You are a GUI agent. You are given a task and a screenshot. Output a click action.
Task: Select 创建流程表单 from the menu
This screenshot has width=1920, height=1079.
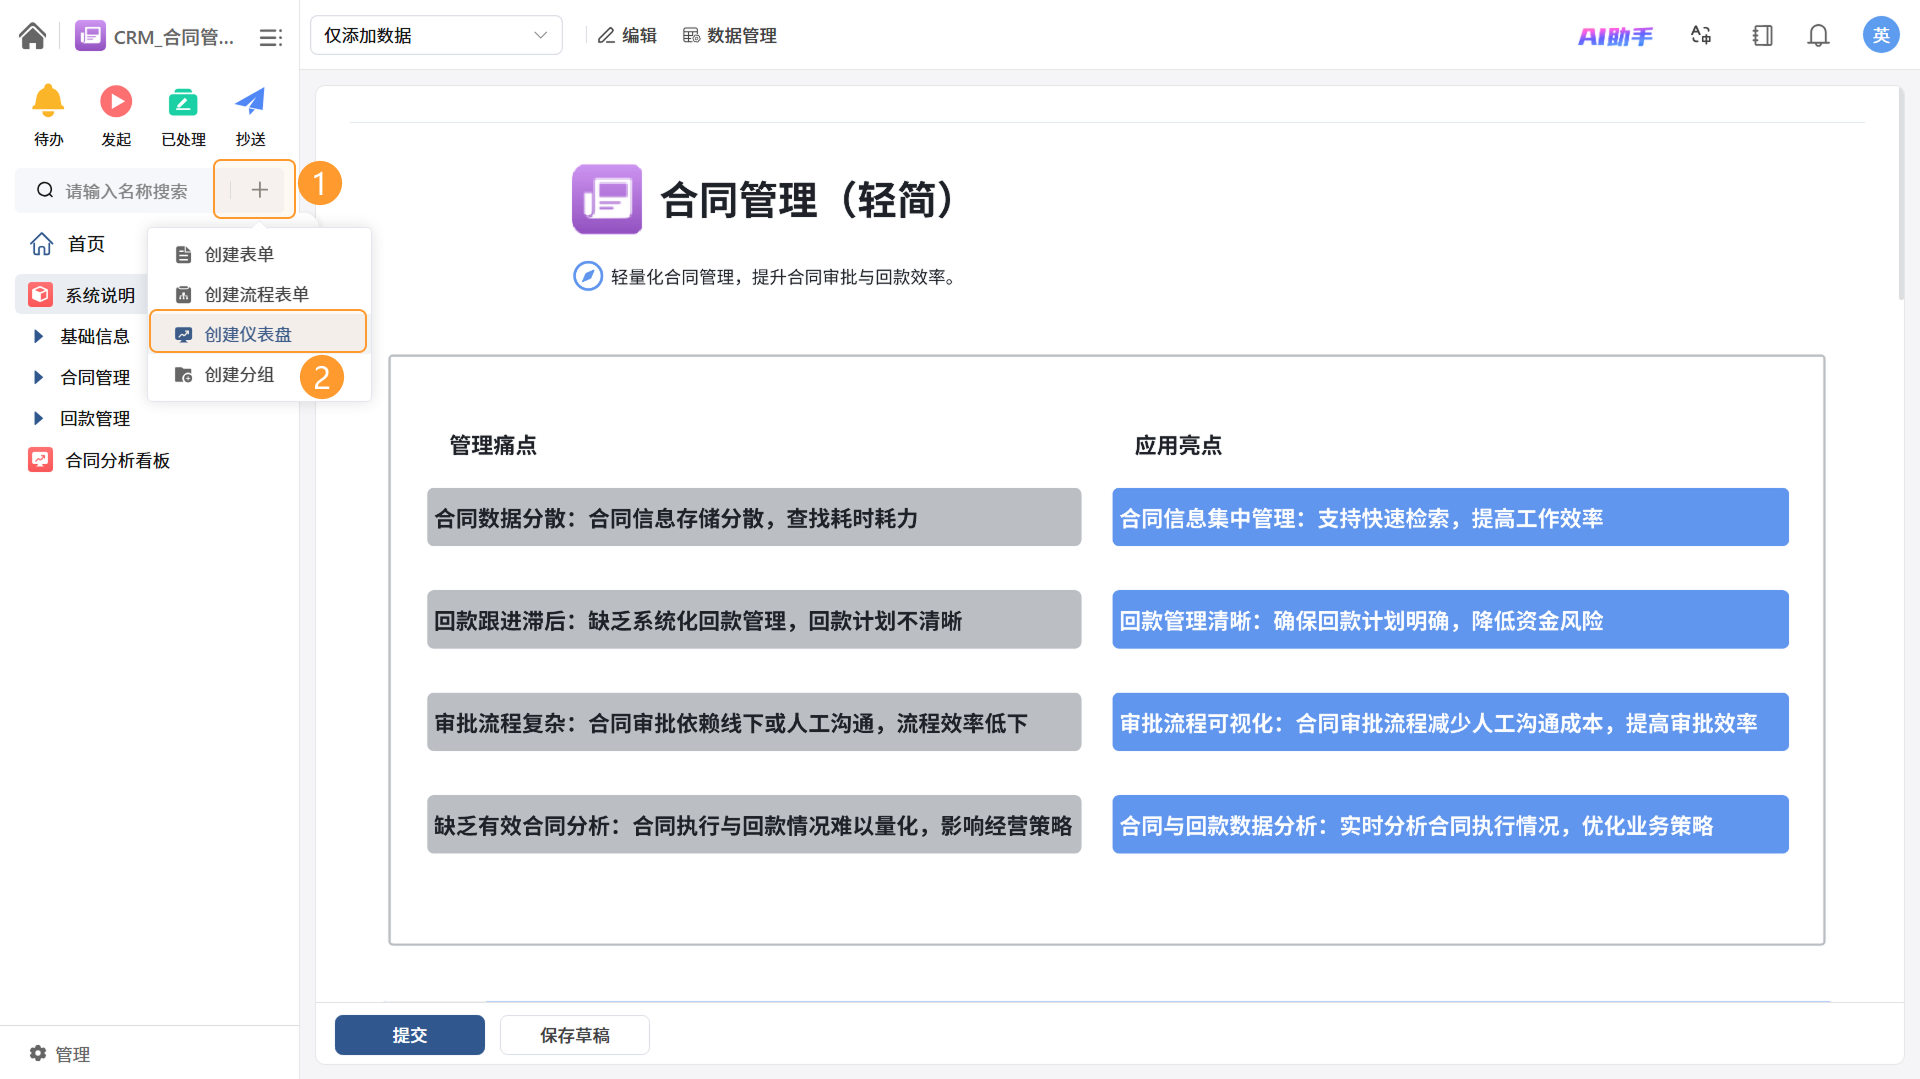[x=259, y=294]
